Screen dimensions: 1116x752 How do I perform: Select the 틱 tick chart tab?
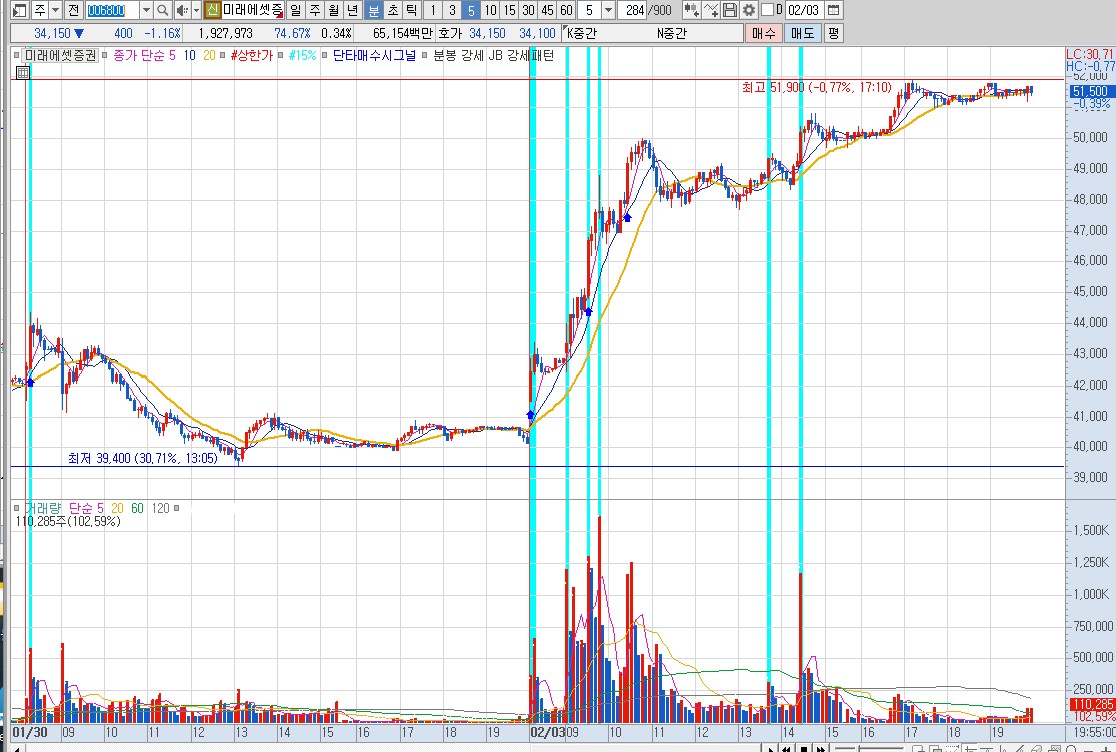coord(412,10)
